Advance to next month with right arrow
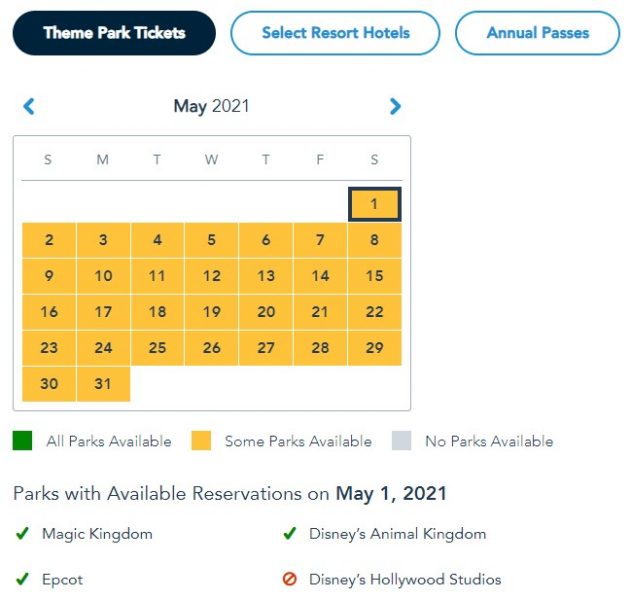631x600 pixels. (395, 106)
